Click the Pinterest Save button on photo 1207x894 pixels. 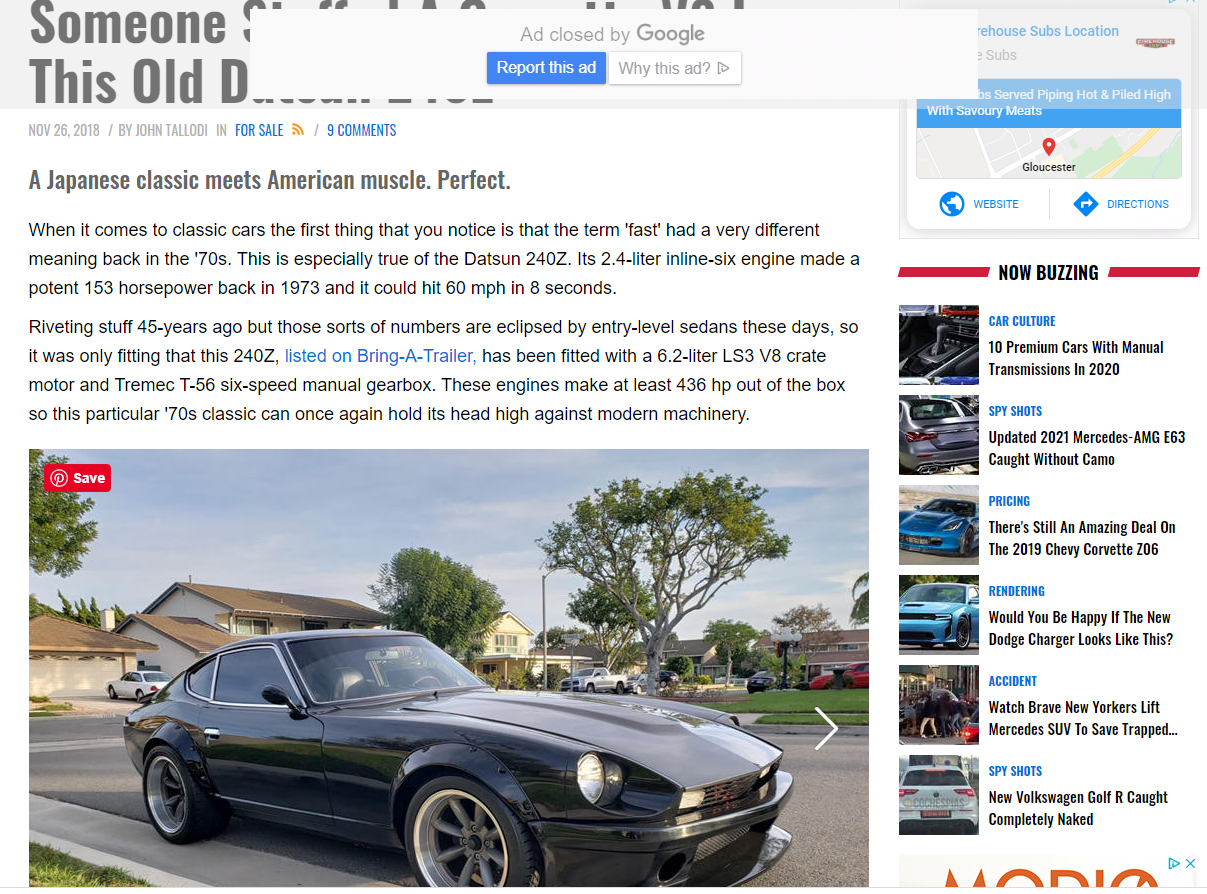[x=77, y=478]
